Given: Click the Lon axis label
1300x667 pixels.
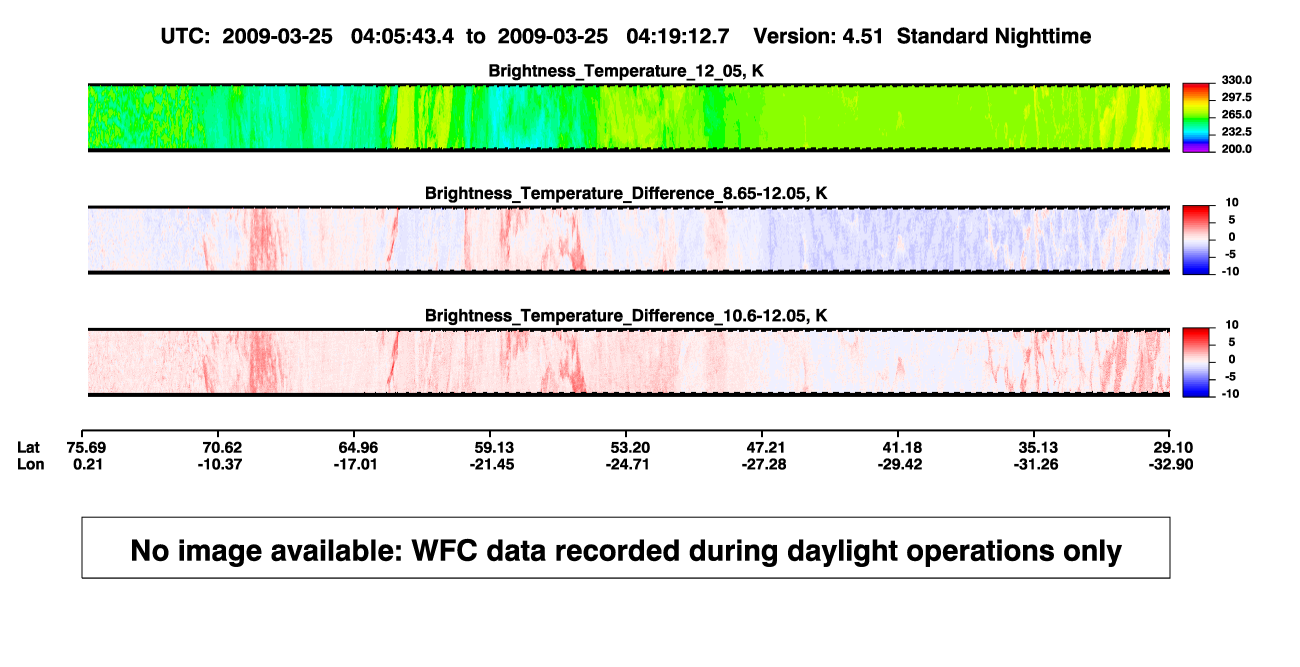Looking at the screenshot, I should (30, 464).
